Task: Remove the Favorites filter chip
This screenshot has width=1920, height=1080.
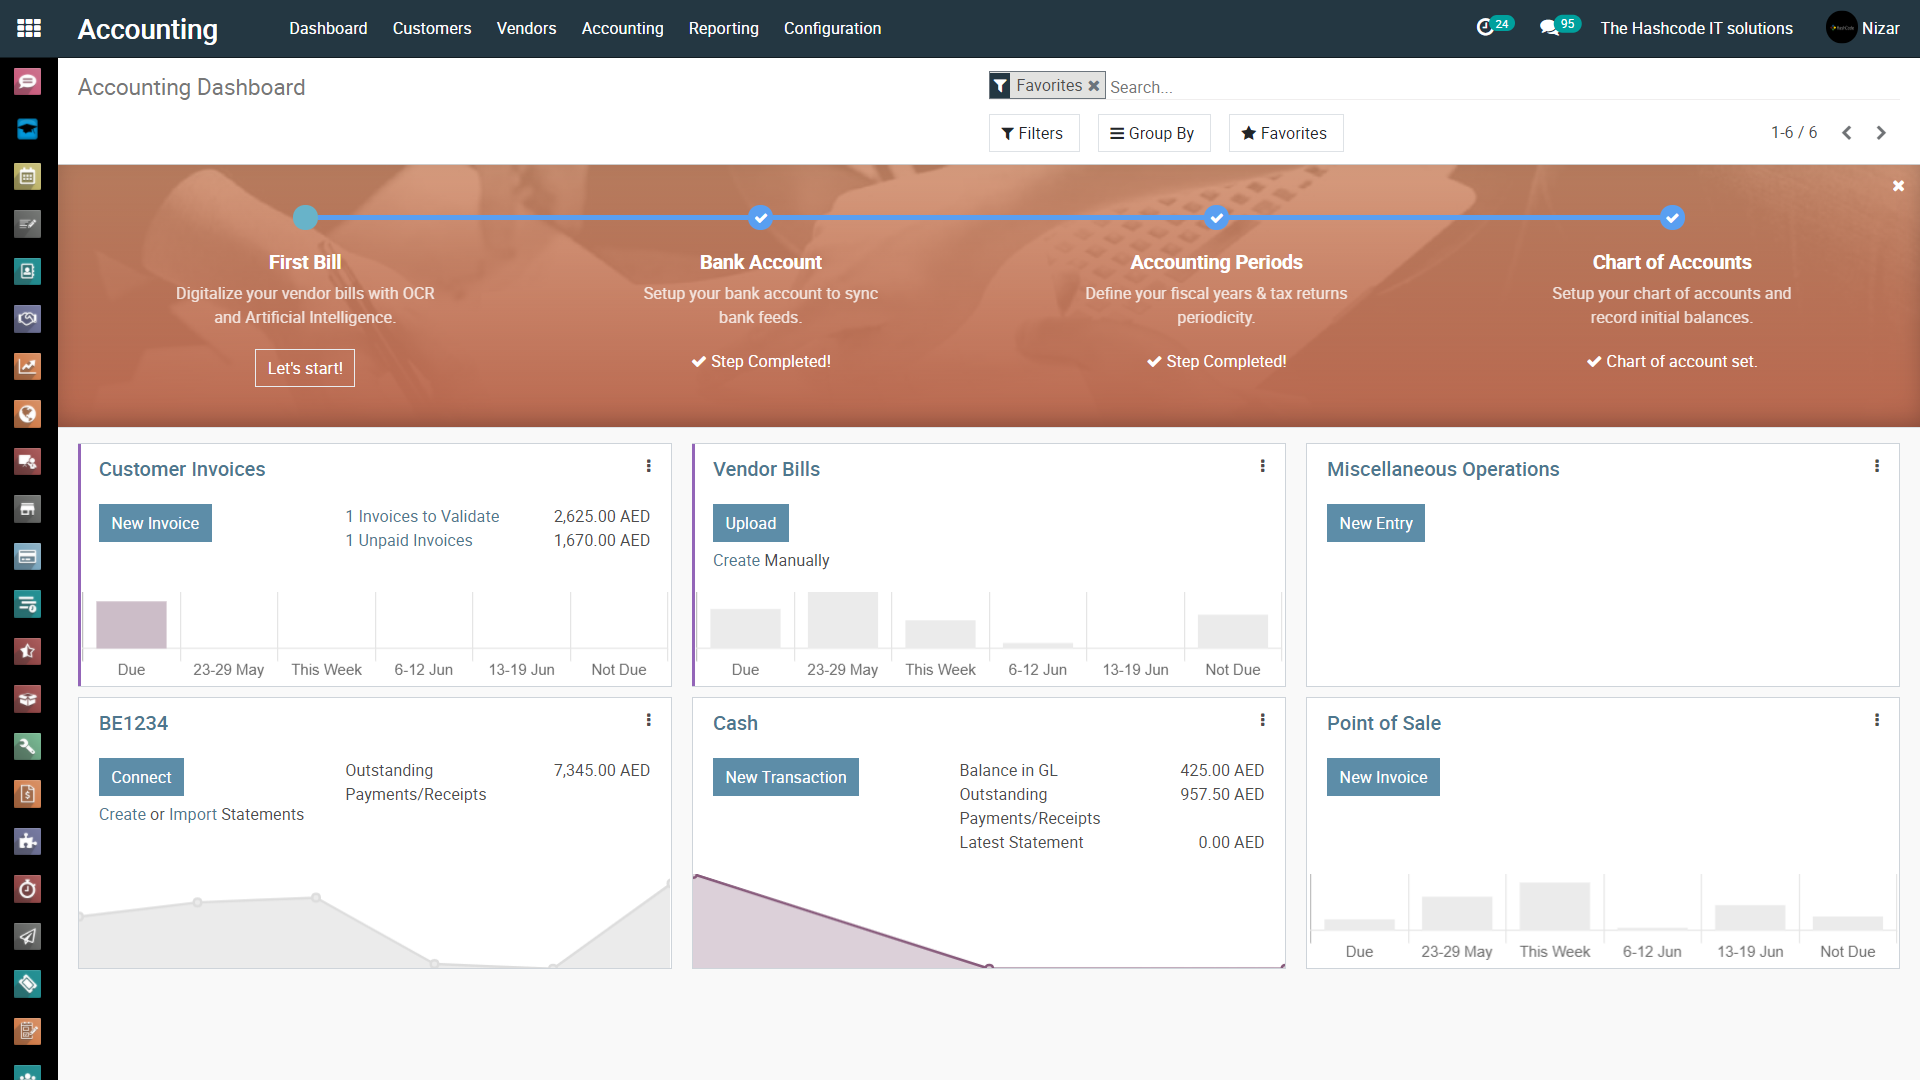Action: [1093, 85]
